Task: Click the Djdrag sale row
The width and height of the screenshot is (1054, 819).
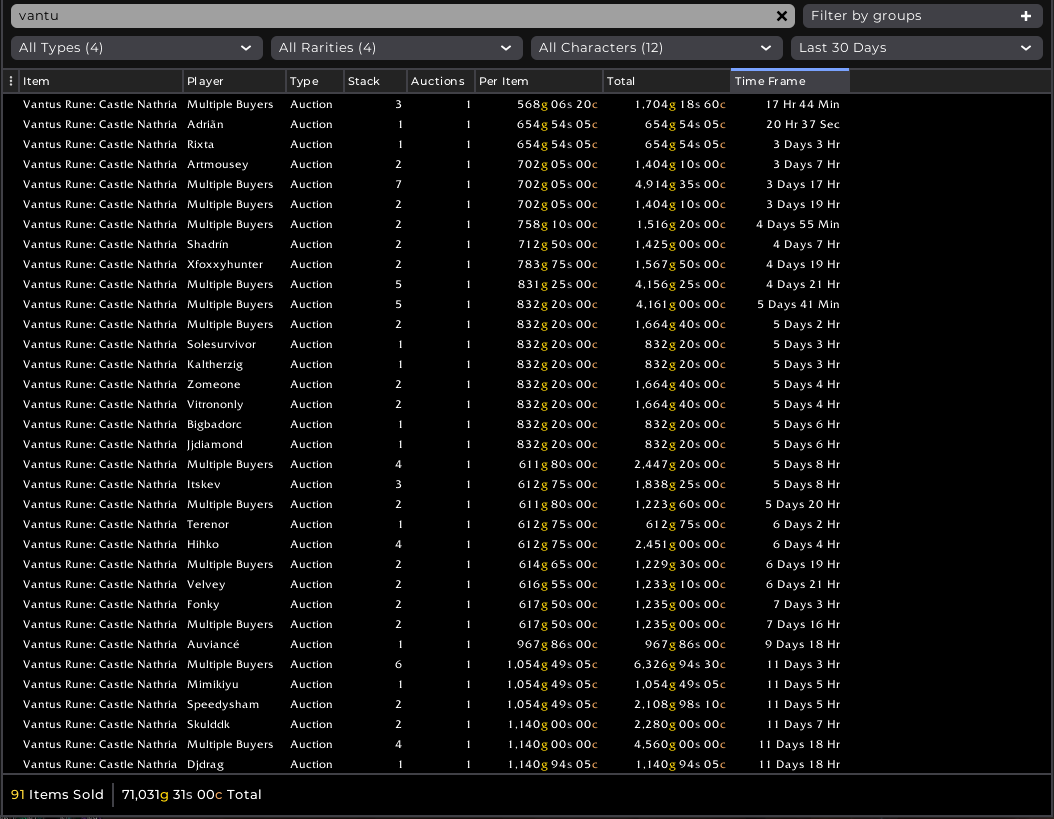Action: click(205, 765)
